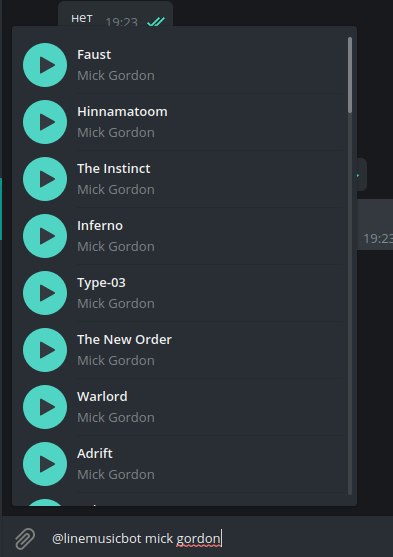This screenshot has height=557, width=393.
Task: Play the Warlord track
Action: 45,407
